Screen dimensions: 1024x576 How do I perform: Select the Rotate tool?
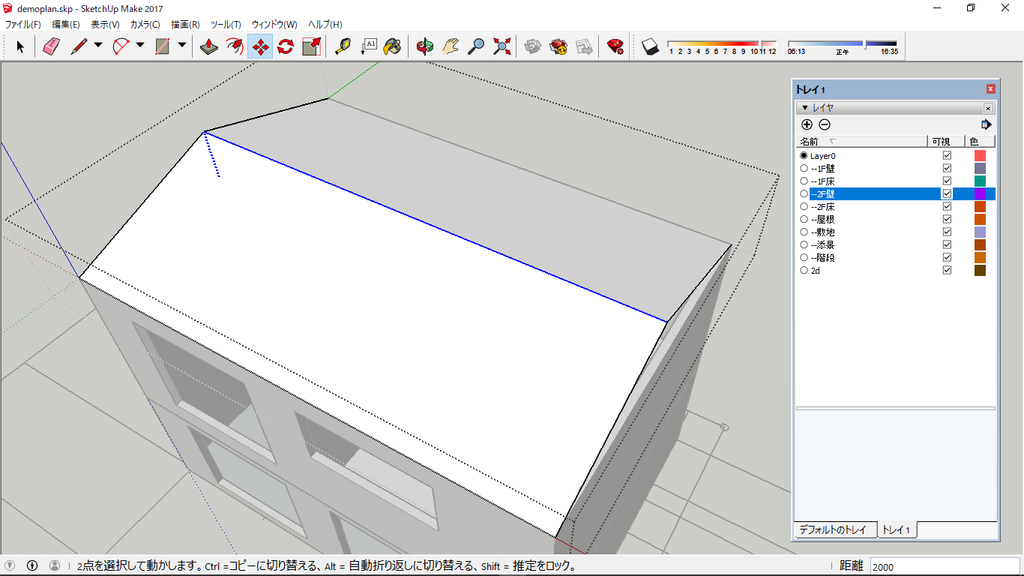(x=285, y=47)
